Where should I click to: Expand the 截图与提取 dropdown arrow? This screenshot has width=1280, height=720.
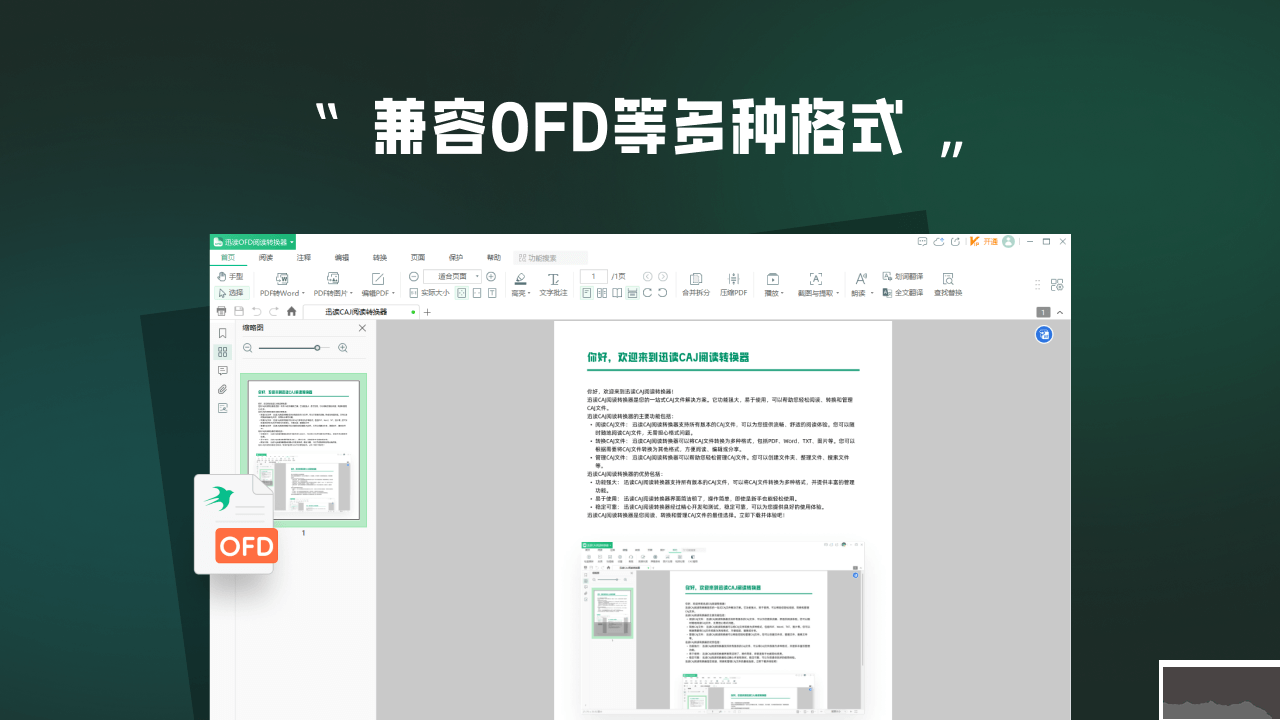(838, 294)
